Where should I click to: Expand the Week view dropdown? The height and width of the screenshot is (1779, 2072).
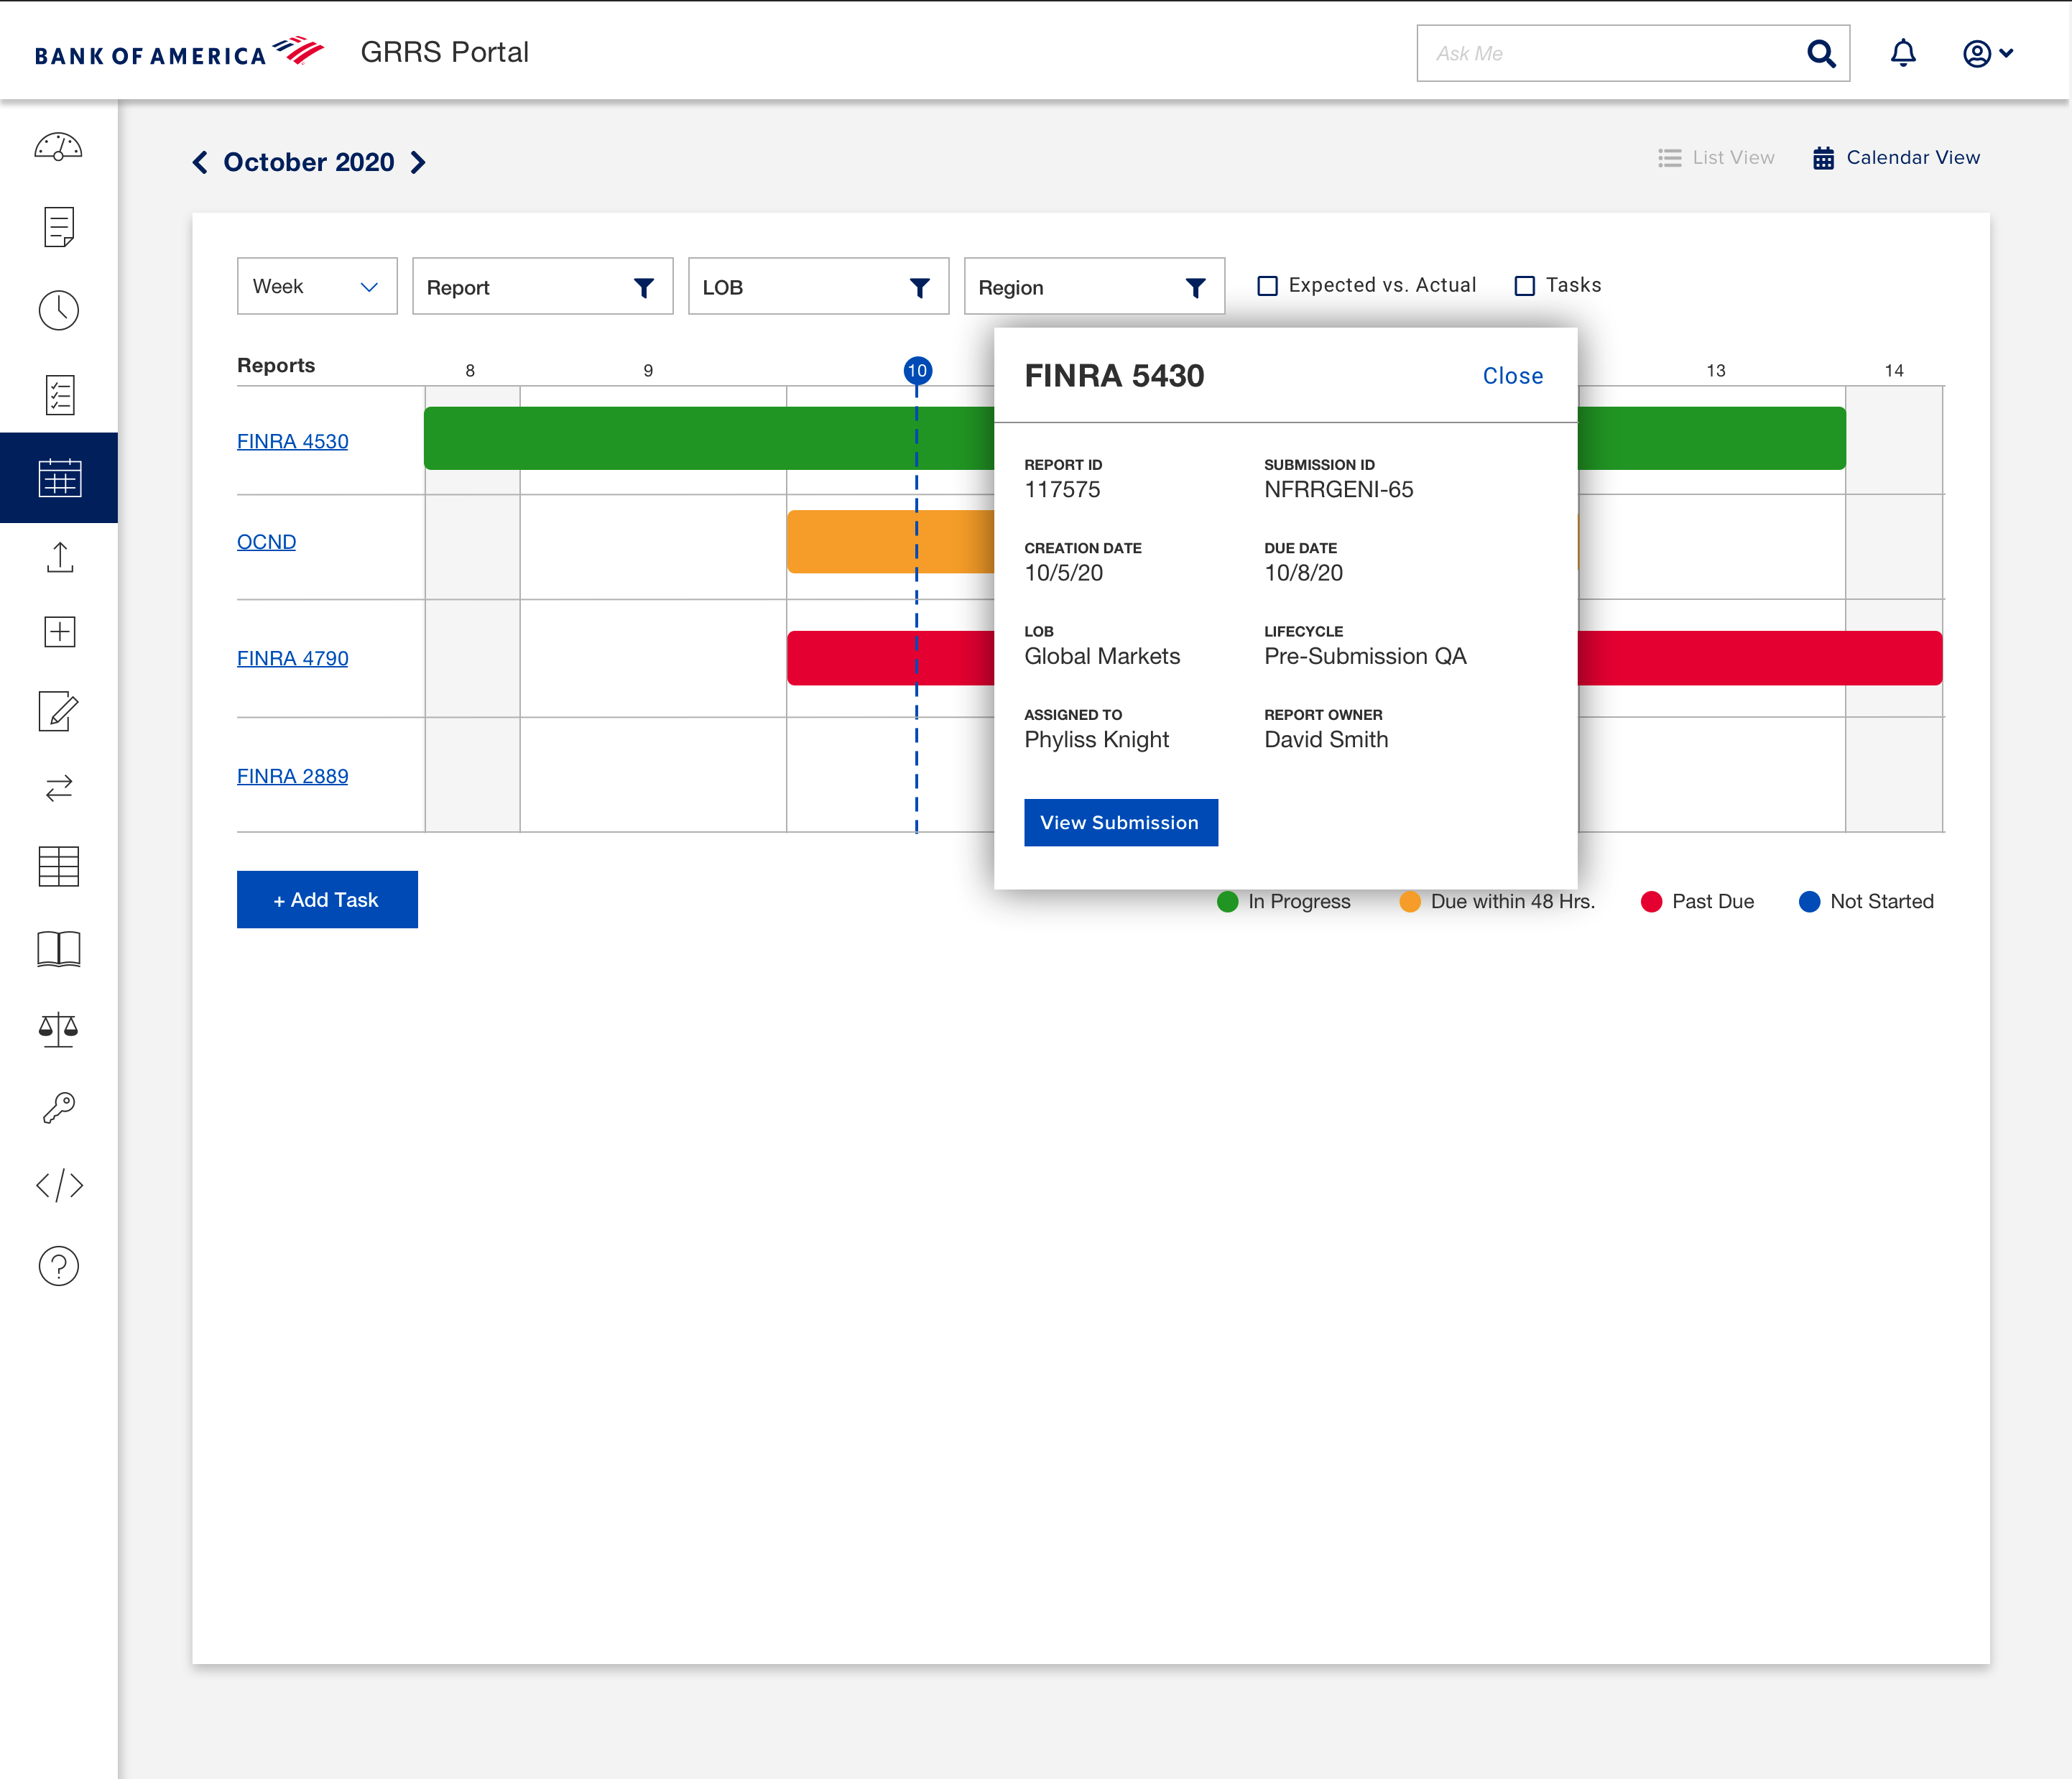316,287
